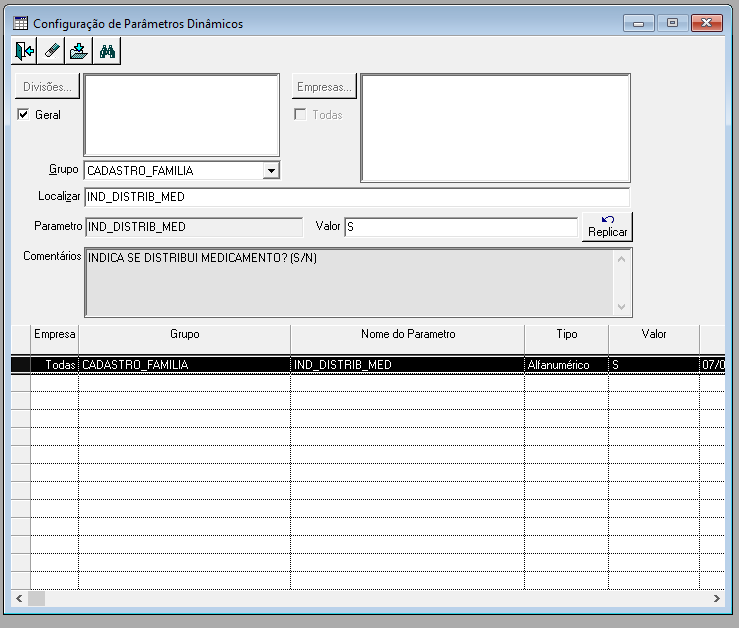Select the Todas cell in grid row
This screenshot has width=739, height=628.
pos(55,364)
